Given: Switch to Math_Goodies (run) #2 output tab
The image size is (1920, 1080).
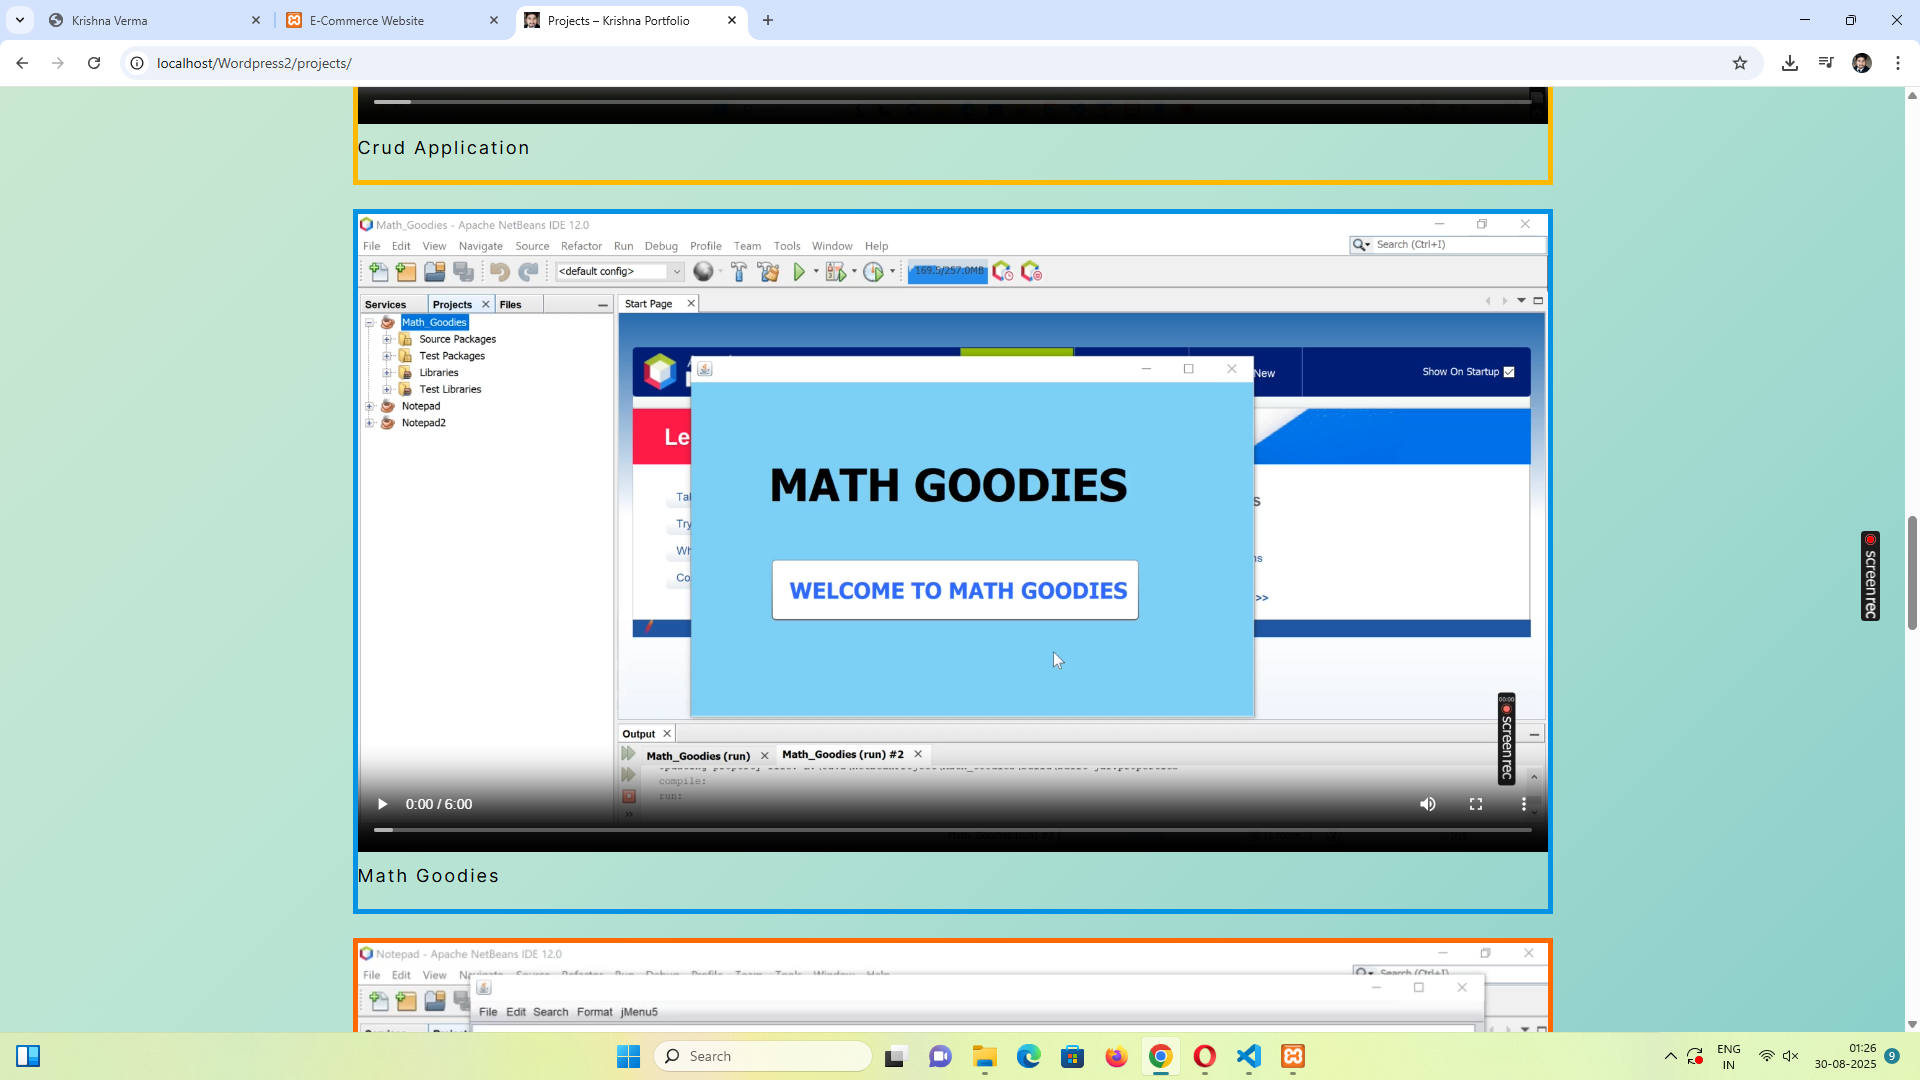Looking at the screenshot, I should point(842,755).
